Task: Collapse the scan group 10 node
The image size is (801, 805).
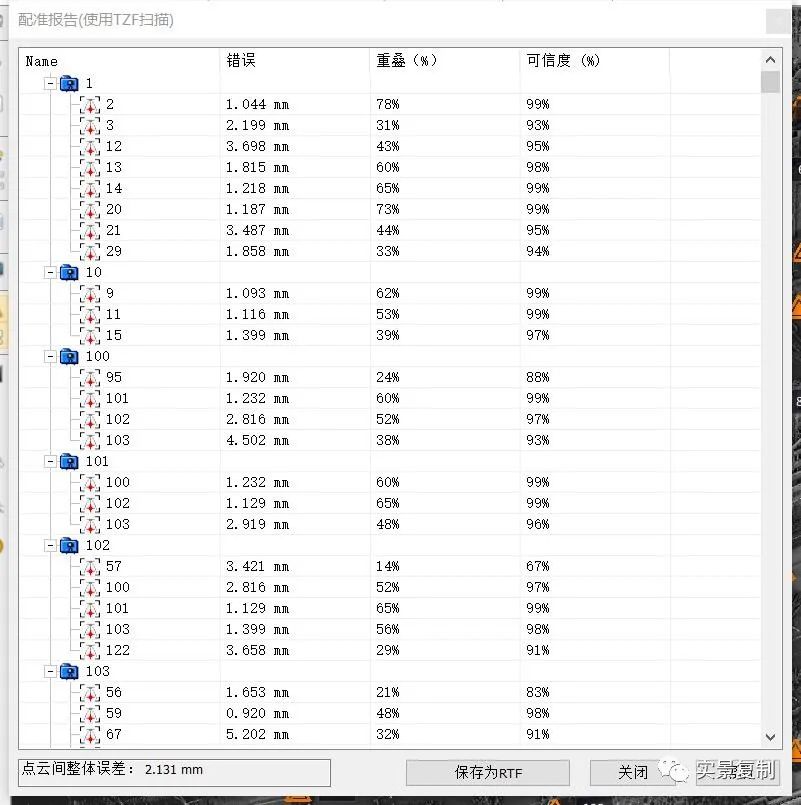Action: click(x=50, y=272)
